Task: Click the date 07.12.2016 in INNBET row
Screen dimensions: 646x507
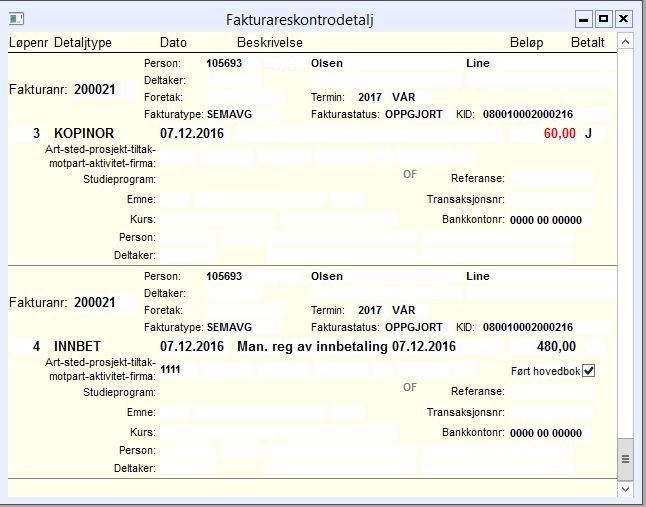Action: tap(192, 346)
